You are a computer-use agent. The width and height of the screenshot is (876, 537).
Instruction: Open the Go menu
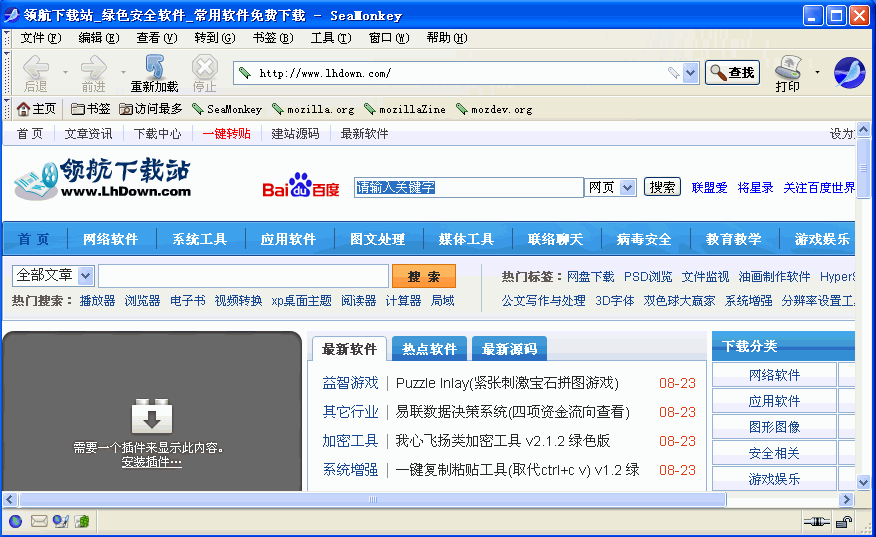215,38
